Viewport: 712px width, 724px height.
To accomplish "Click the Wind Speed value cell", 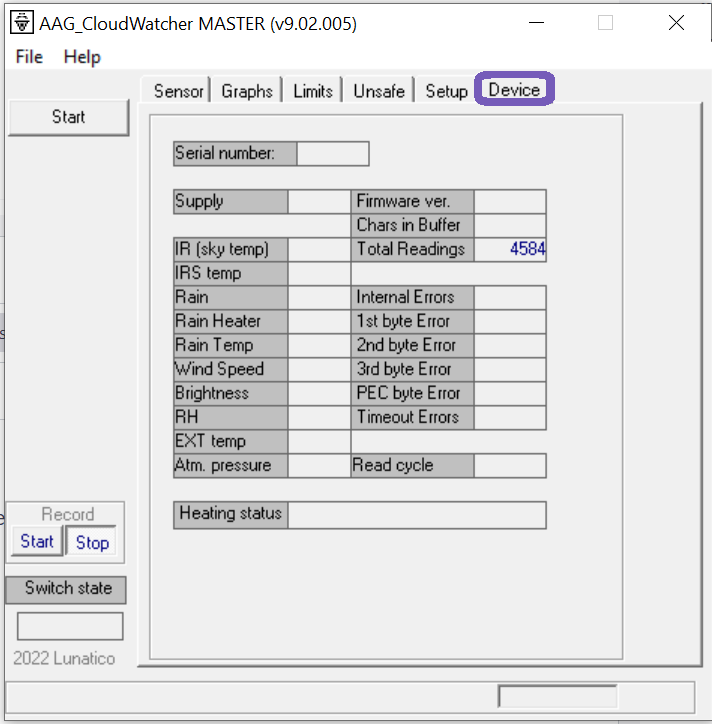I will pyautogui.click(x=319, y=370).
